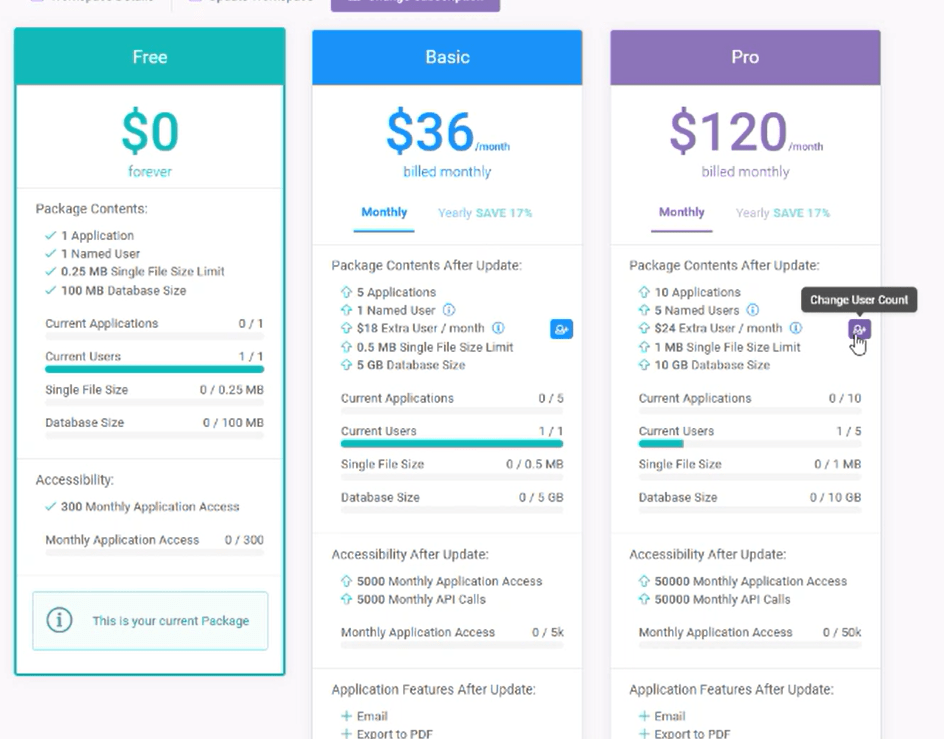Click plus icon next to Email in Basic plan
This screenshot has width=944, height=739.
coord(346,716)
